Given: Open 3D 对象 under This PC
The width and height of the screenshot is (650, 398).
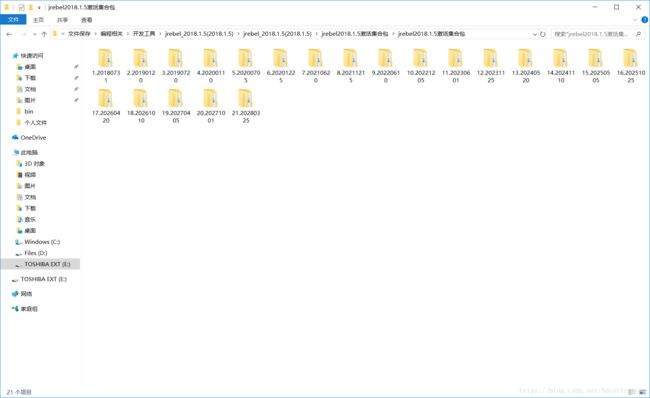Looking at the screenshot, I should [34, 164].
